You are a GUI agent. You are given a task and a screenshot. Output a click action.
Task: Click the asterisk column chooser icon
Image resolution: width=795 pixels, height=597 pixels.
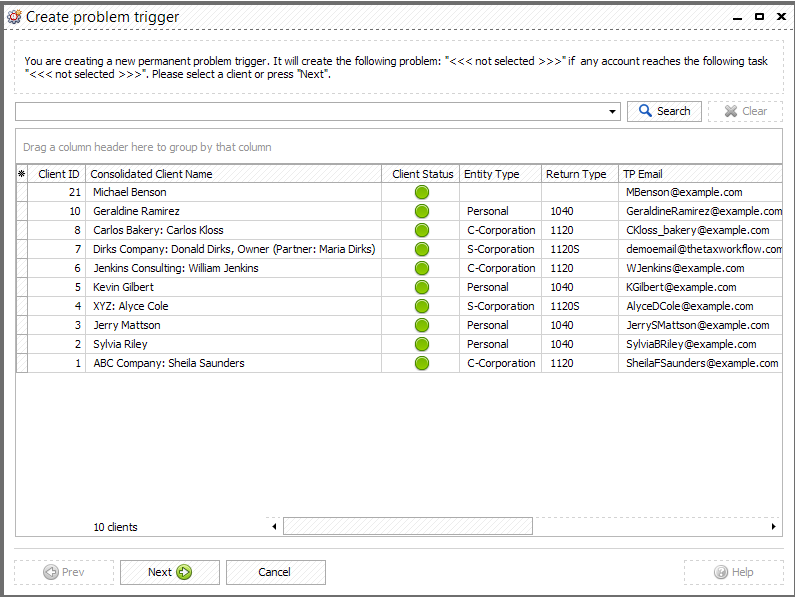pyautogui.click(x=21, y=174)
